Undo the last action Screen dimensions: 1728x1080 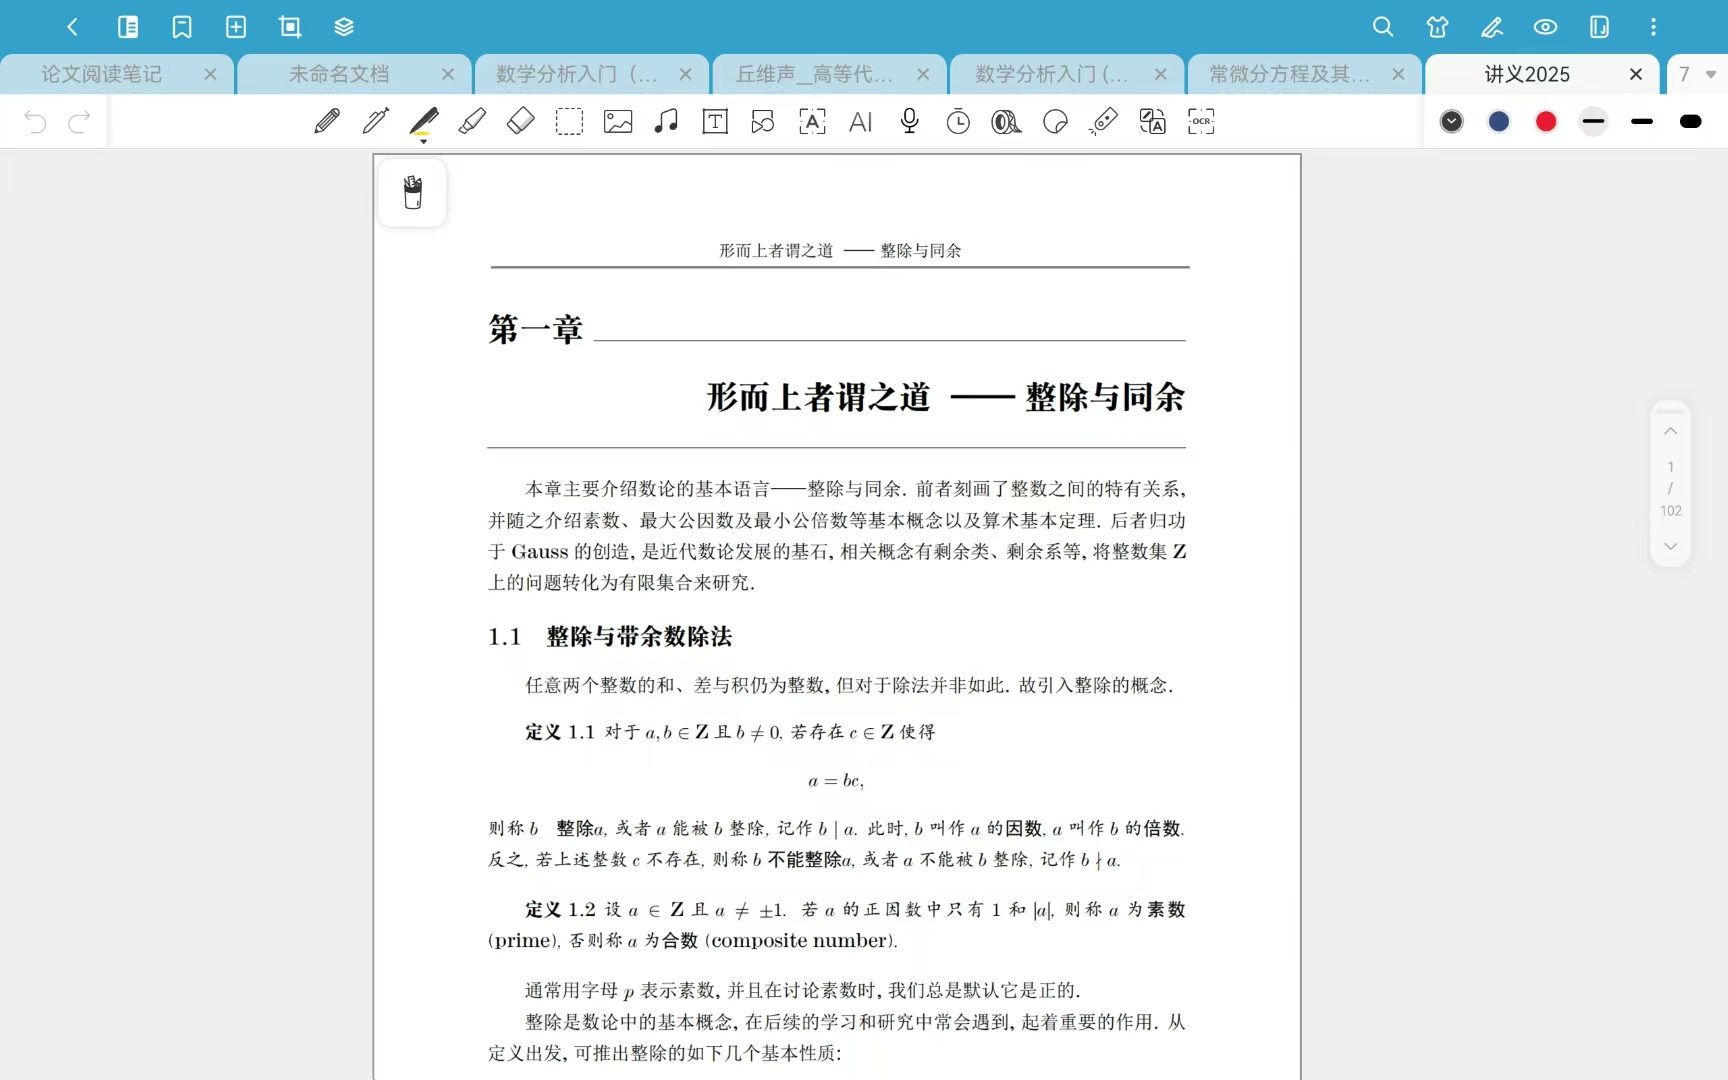(35, 122)
